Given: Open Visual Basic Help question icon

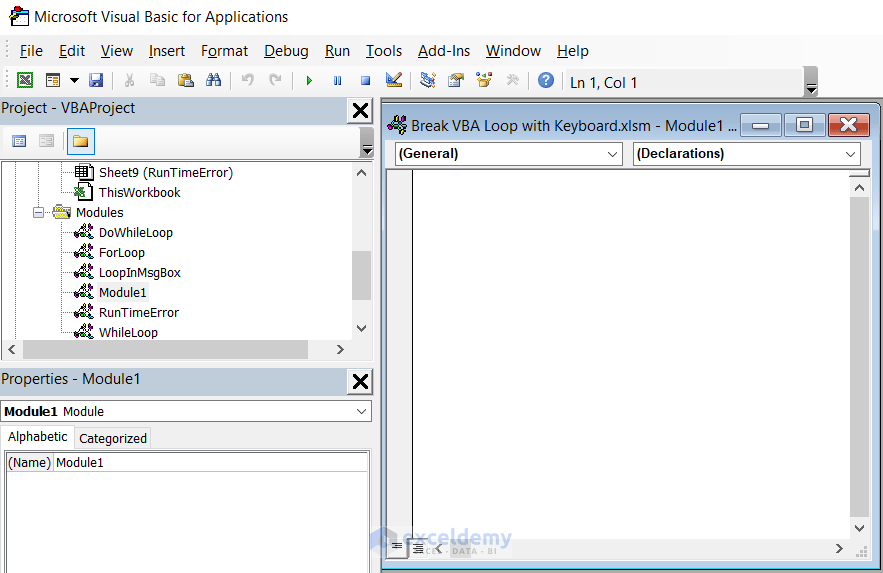Looking at the screenshot, I should click(x=546, y=80).
